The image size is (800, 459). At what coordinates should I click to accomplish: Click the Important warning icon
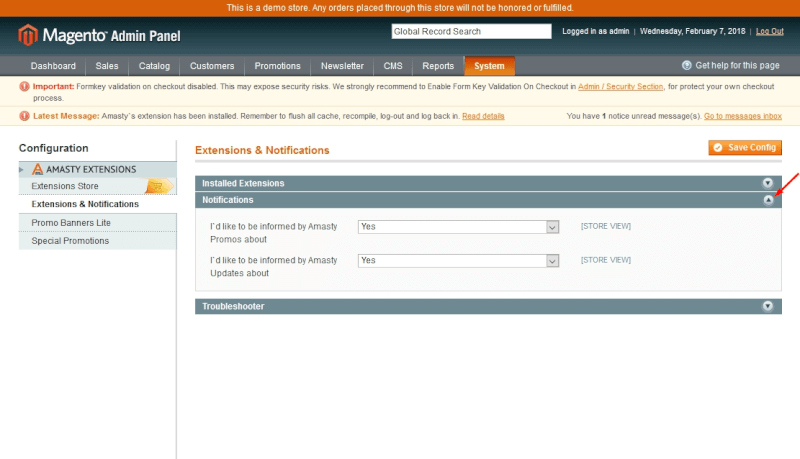point(24,86)
